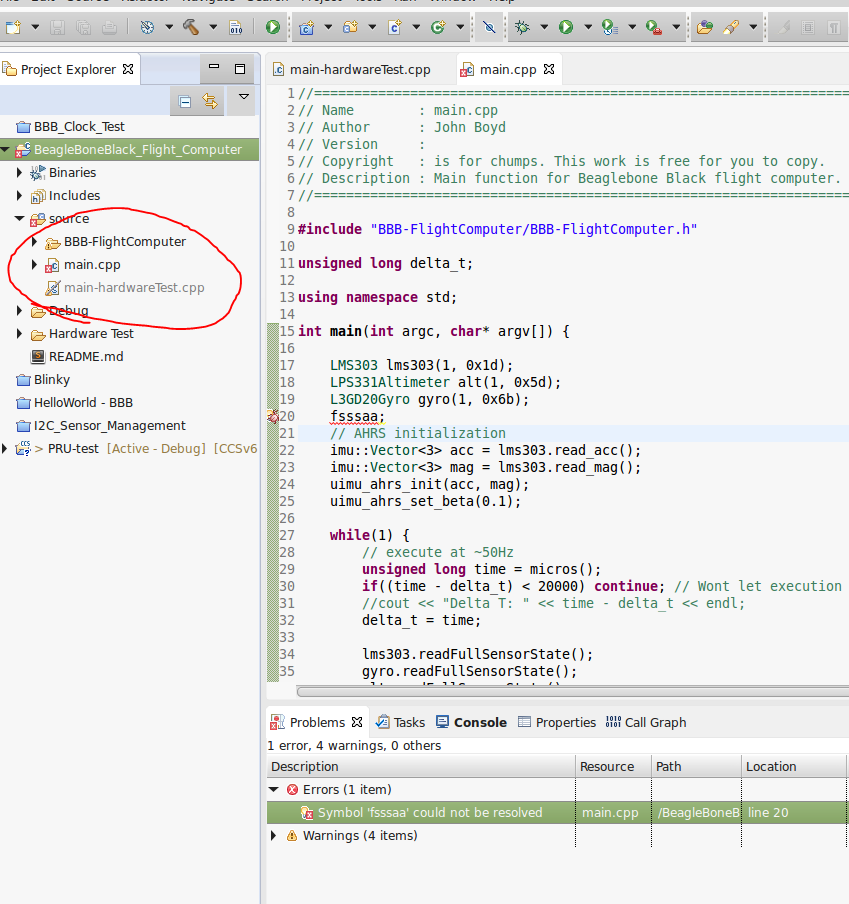Expand the Hardware Test folder

tap(19, 333)
